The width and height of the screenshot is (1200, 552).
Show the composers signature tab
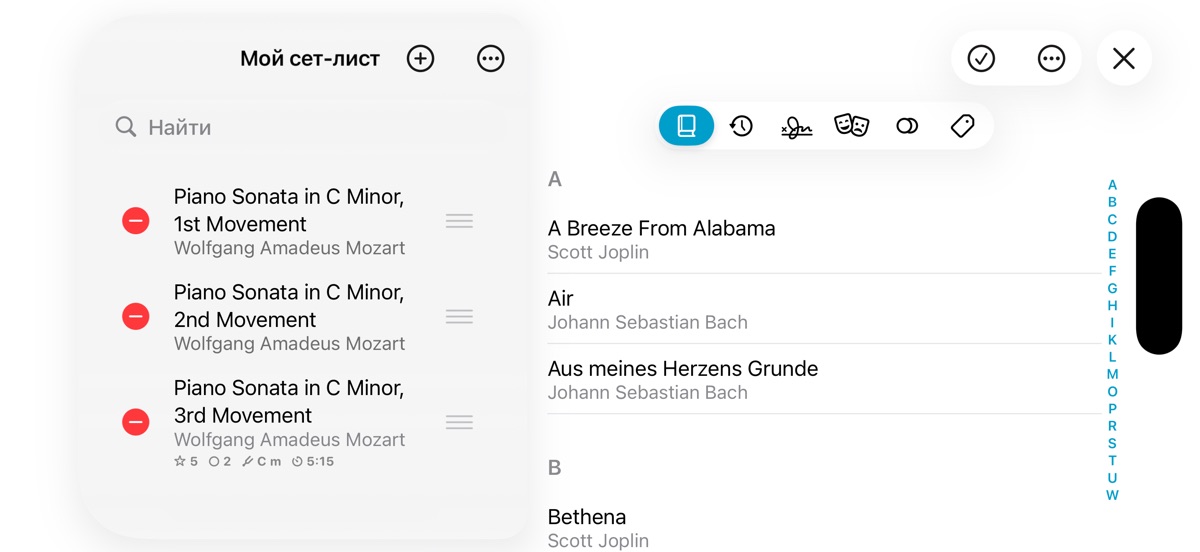point(796,126)
